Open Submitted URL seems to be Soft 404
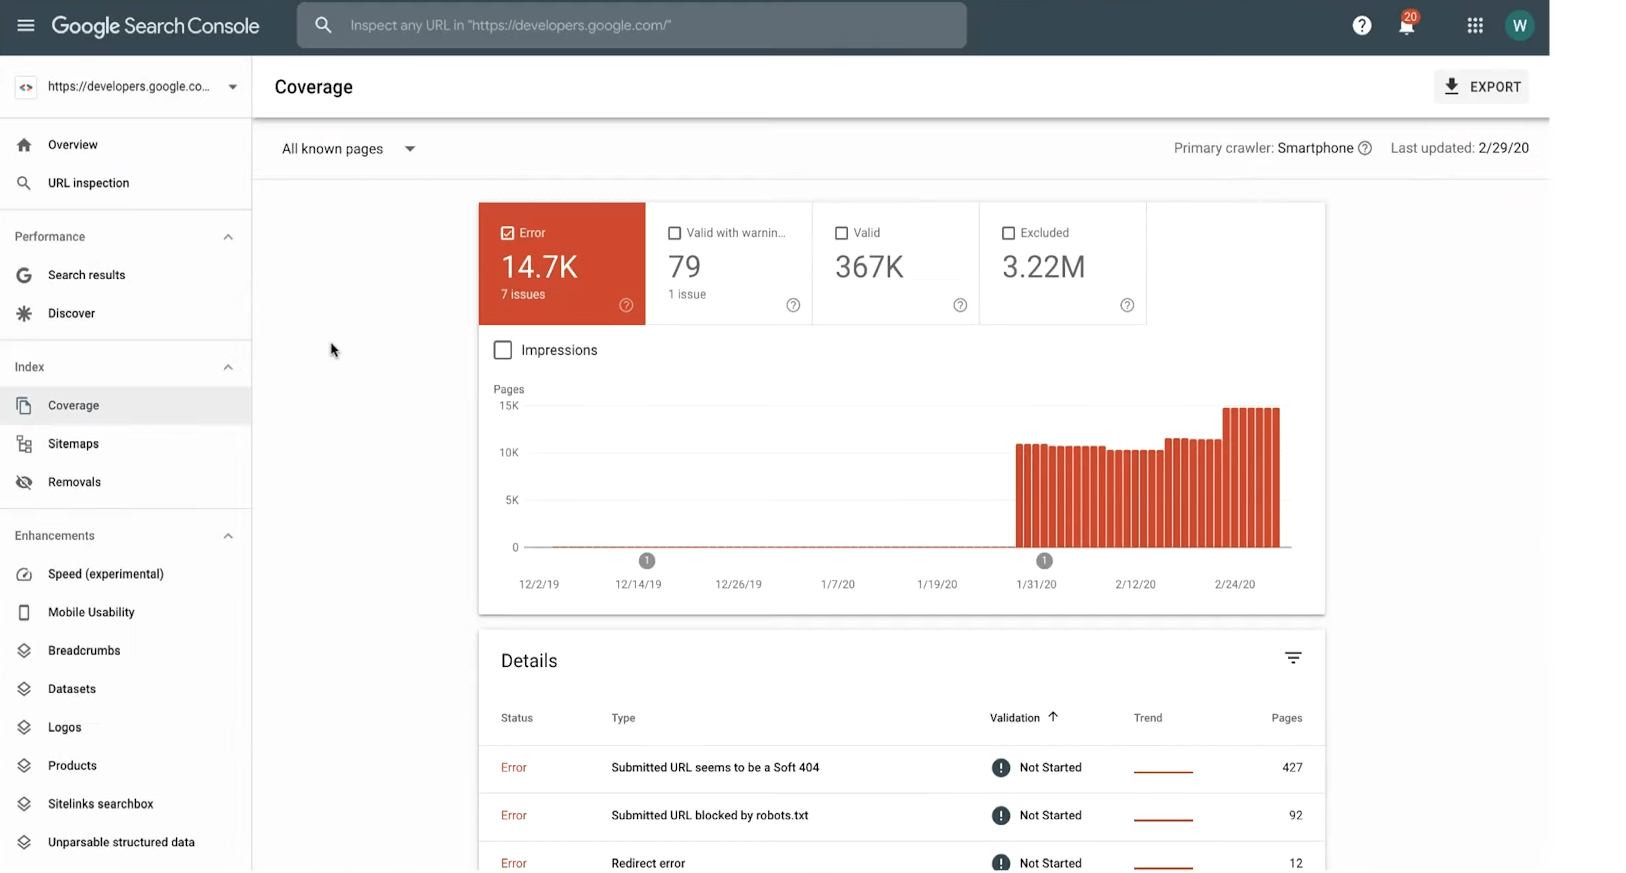This screenshot has height=873, width=1626. coord(901,768)
